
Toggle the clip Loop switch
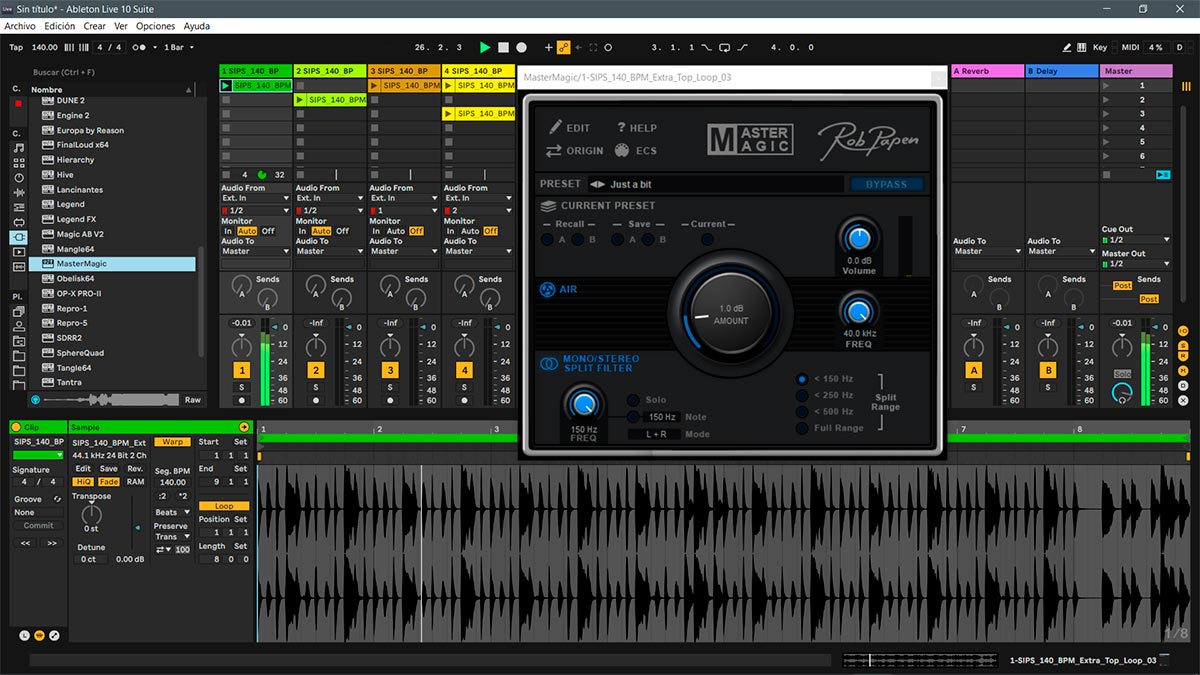pos(224,506)
